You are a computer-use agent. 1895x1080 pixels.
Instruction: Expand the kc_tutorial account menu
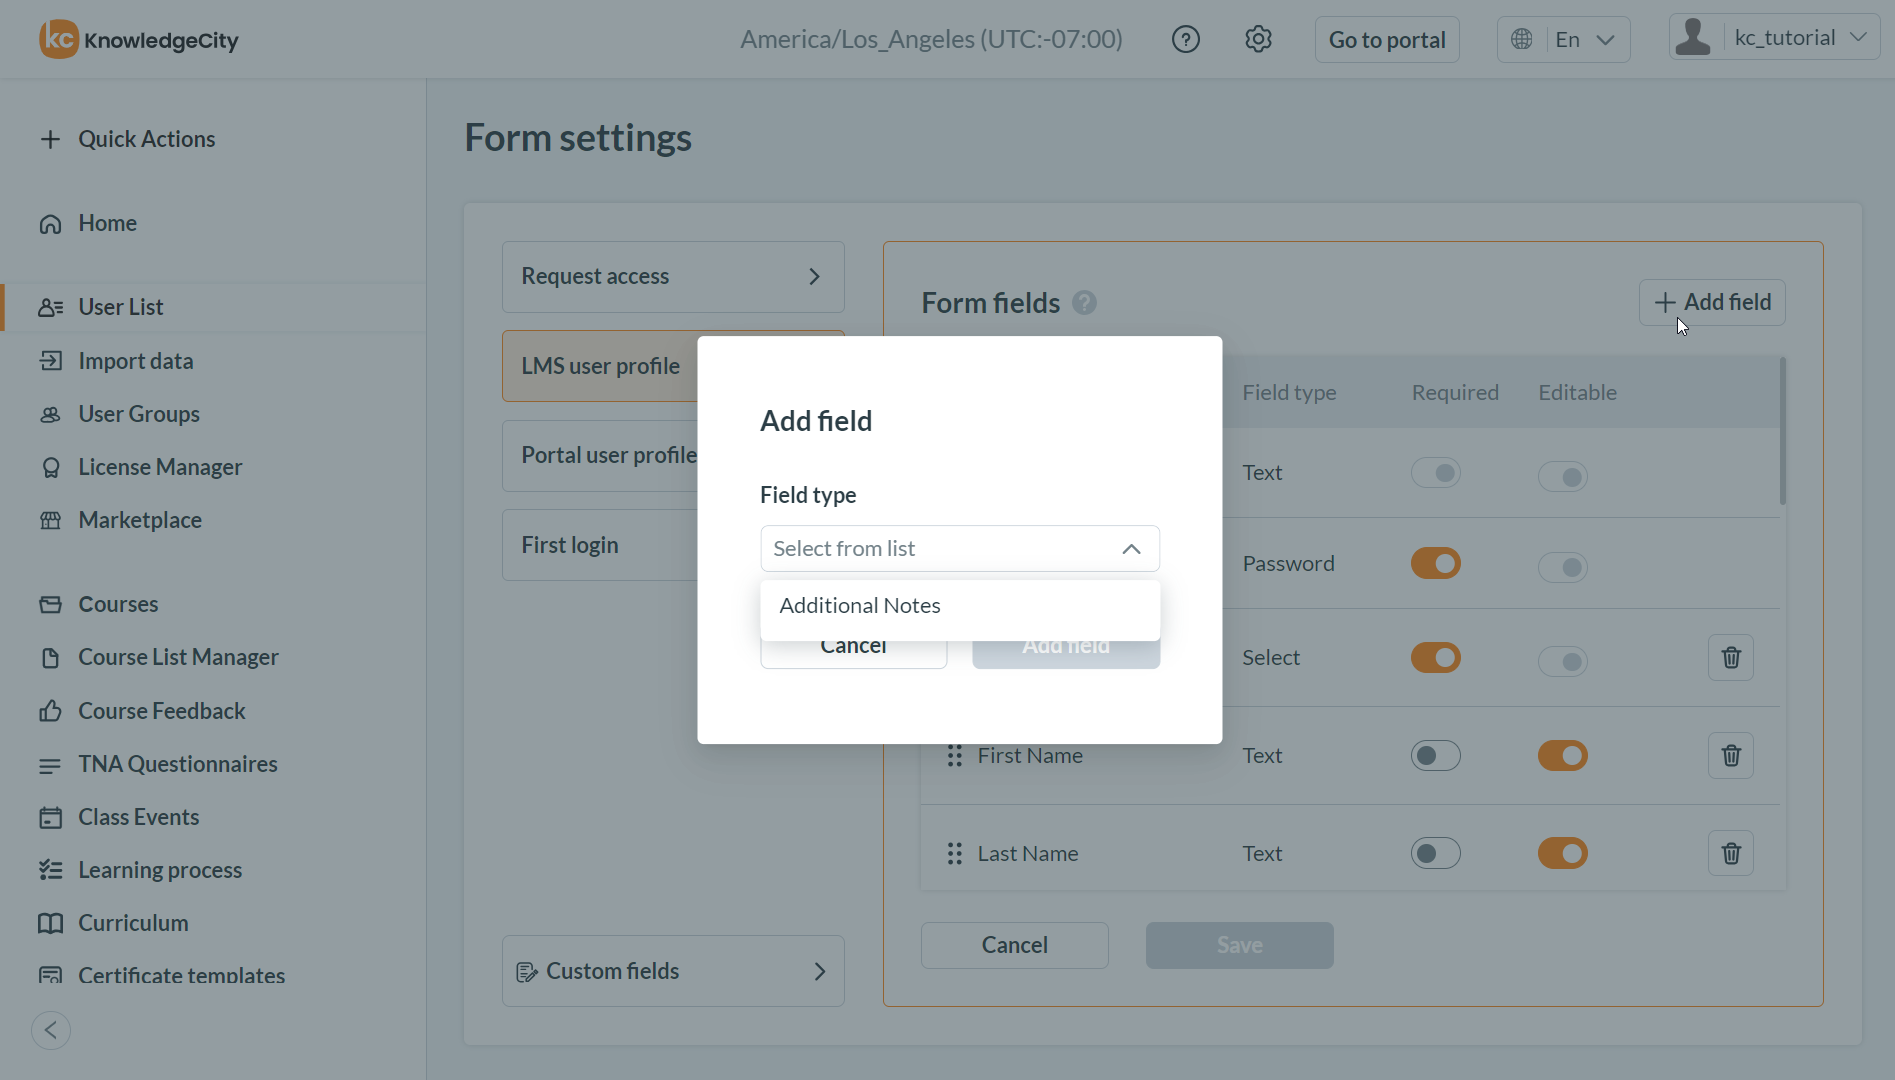(x=1774, y=38)
